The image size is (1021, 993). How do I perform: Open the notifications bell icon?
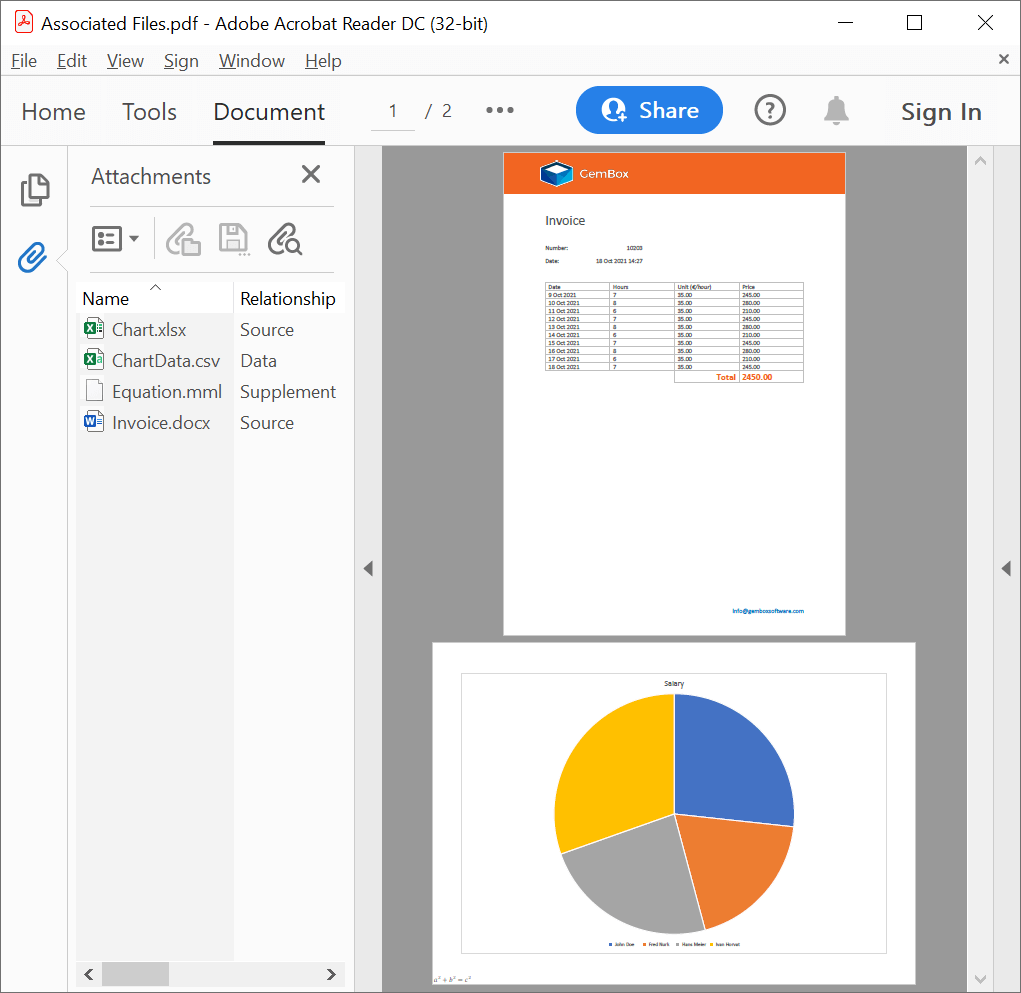click(x=836, y=111)
